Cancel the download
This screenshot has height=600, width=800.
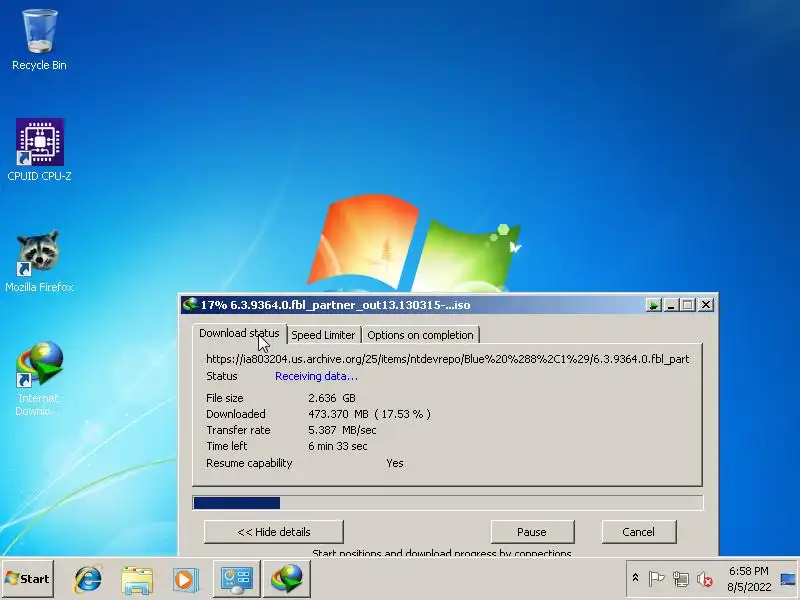[x=639, y=532]
